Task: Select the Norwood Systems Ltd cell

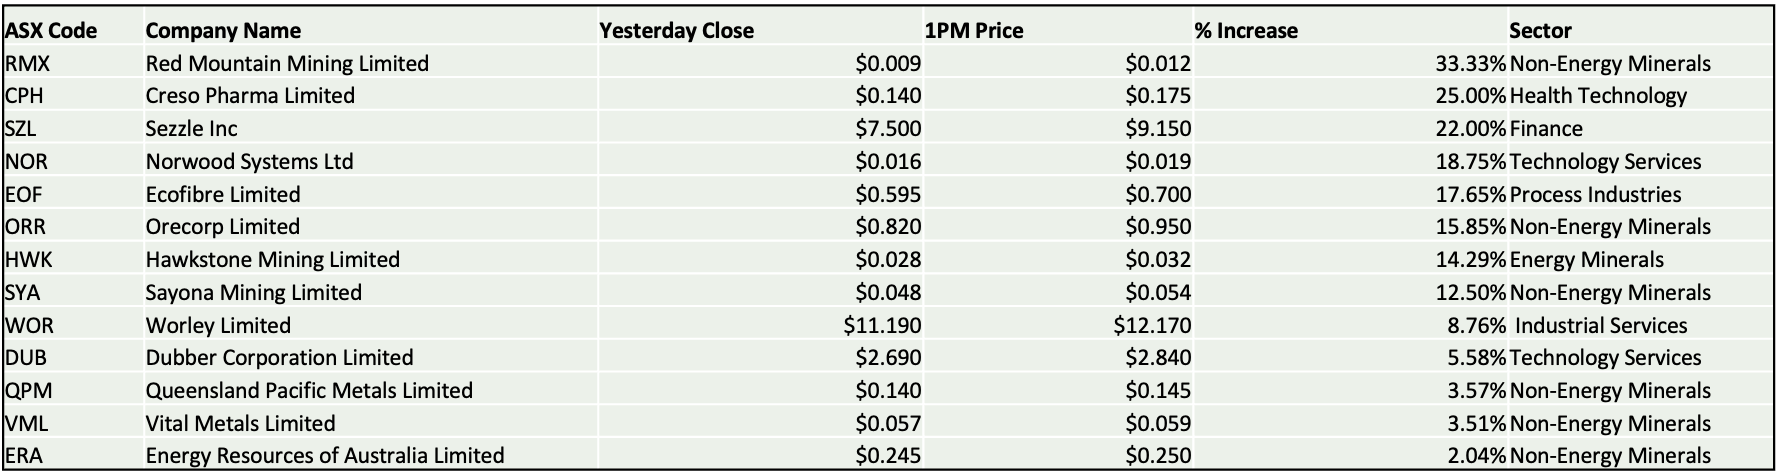Action: [249, 162]
